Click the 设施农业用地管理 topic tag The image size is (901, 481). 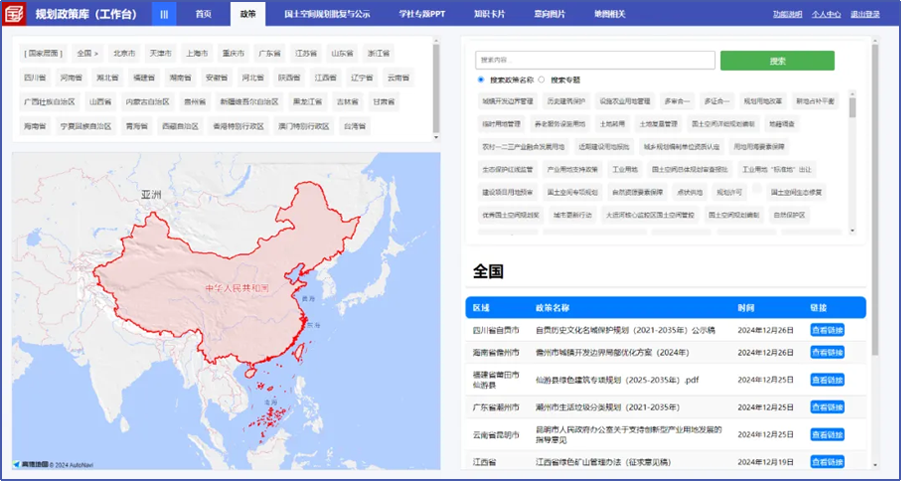point(625,101)
